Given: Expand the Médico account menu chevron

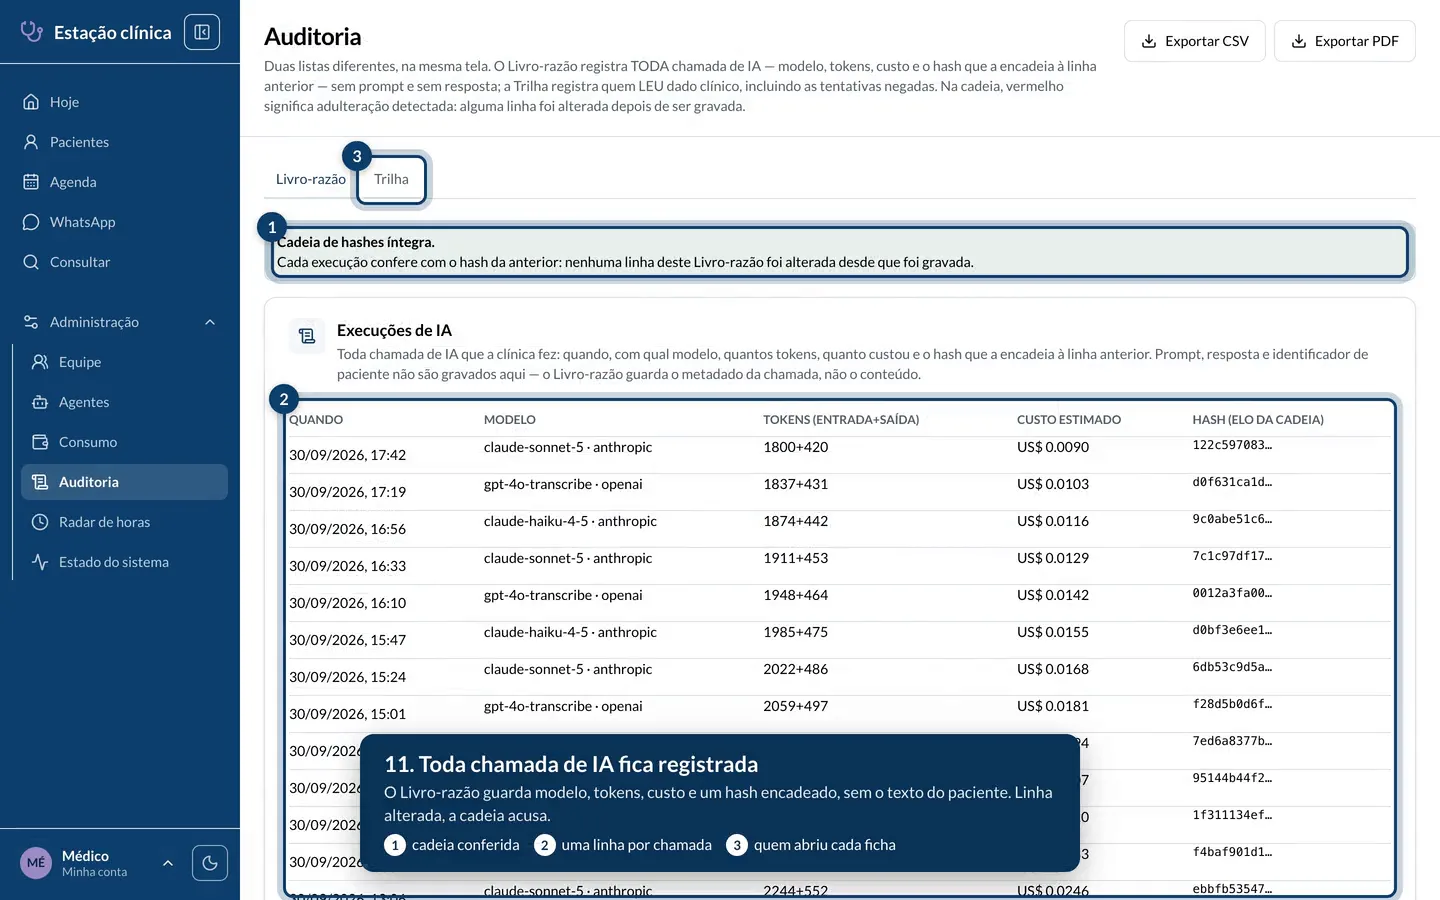Looking at the screenshot, I should (168, 863).
